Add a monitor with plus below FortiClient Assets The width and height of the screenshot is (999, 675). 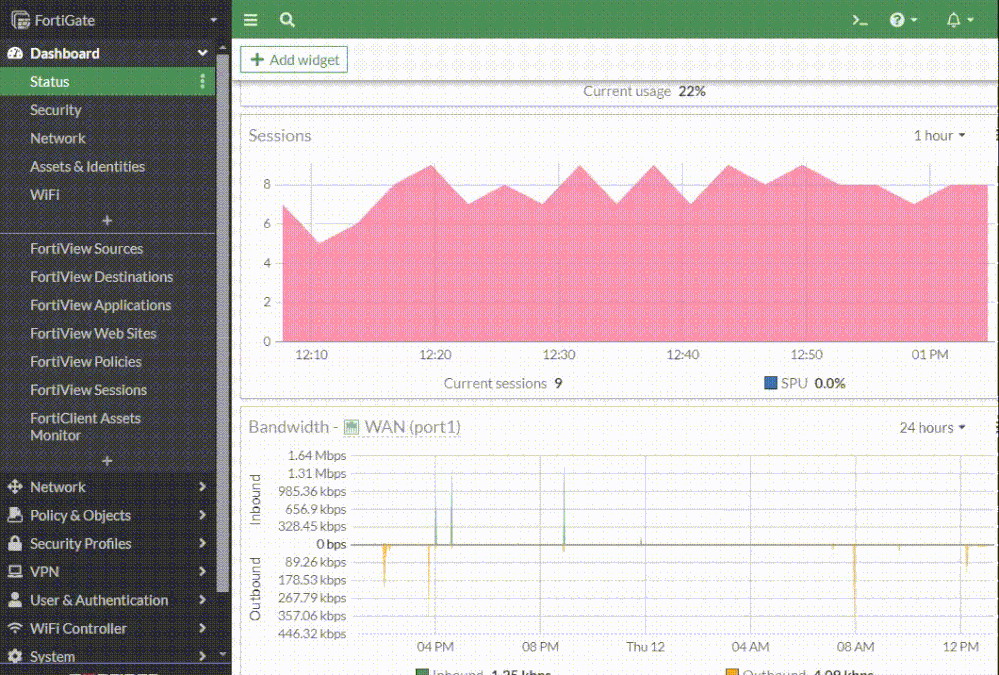(x=107, y=461)
